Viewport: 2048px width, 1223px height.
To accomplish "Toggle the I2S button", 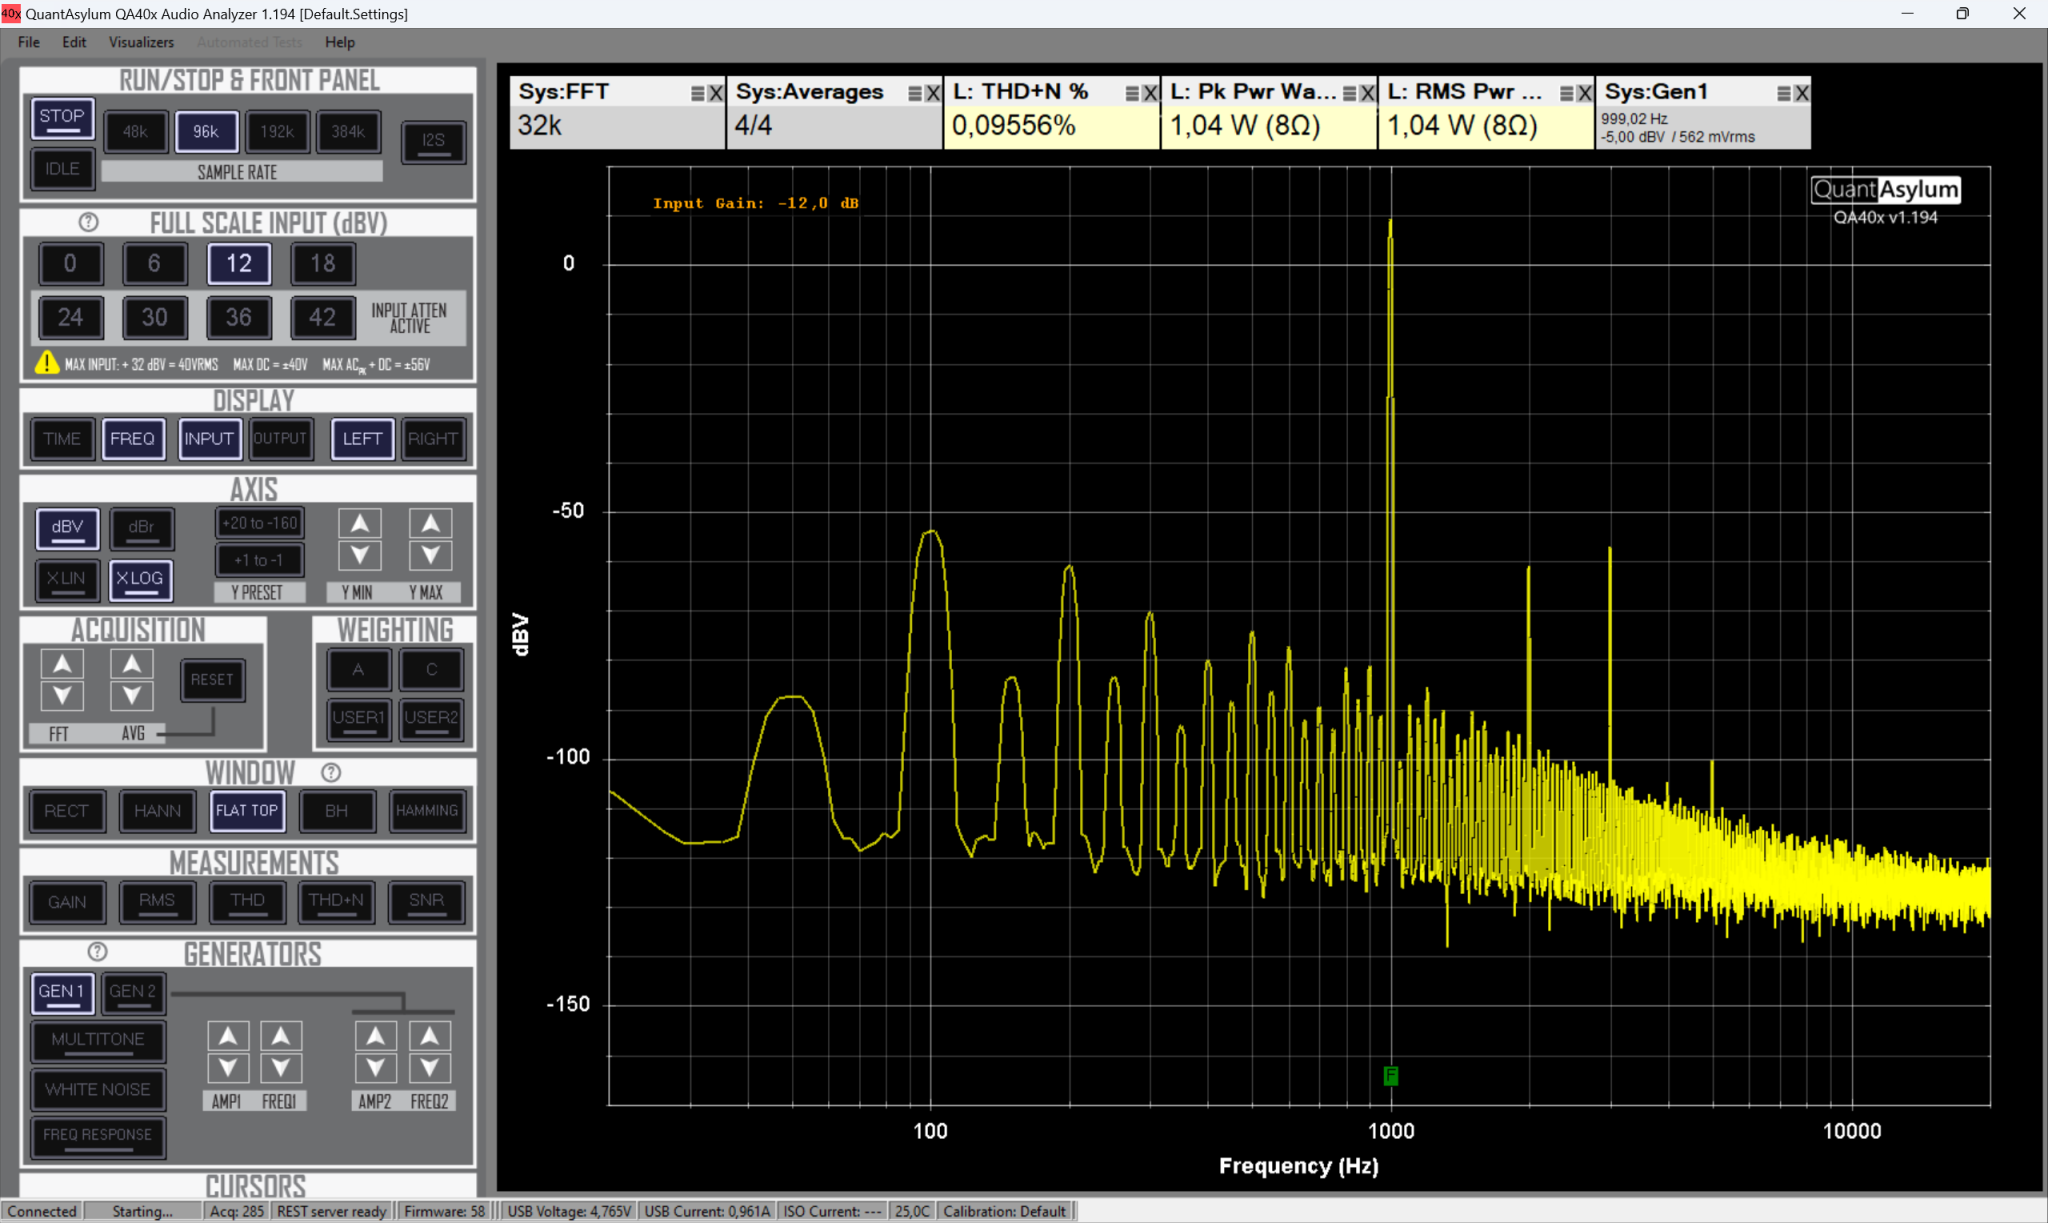I will [433, 140].
